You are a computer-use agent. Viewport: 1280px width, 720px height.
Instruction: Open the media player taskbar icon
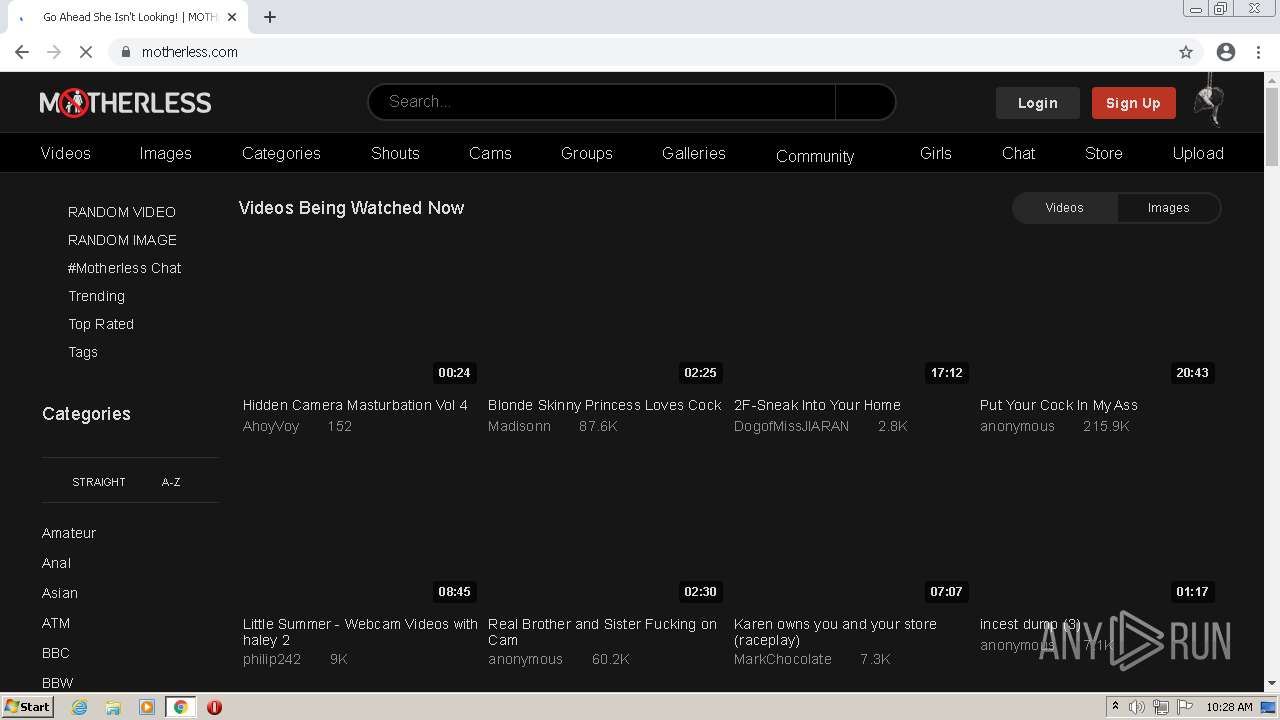coord(147,707)
